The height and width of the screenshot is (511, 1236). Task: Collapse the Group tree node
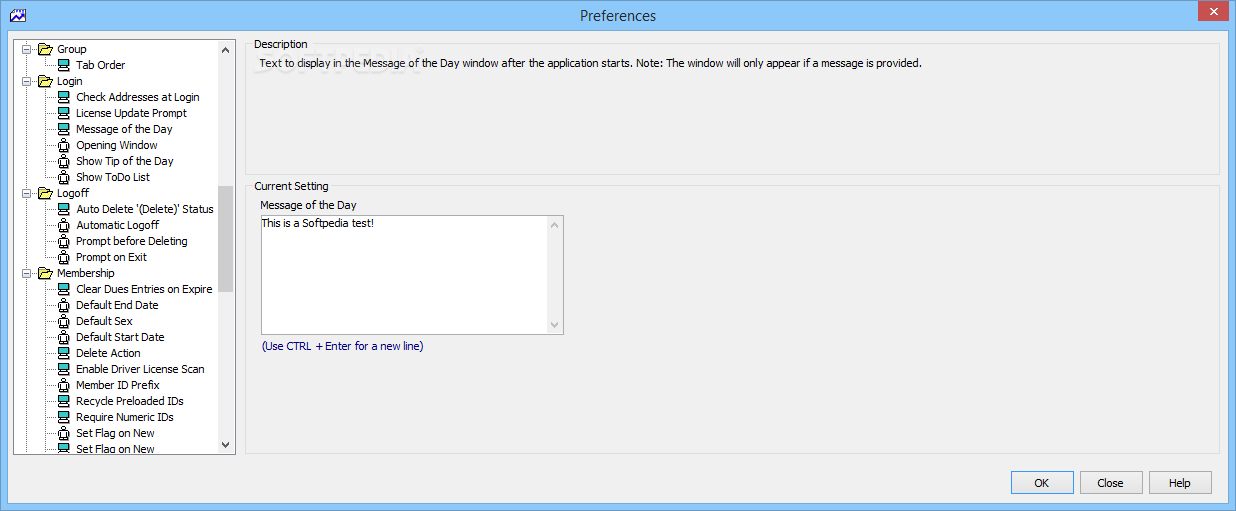tap(27, 49)
